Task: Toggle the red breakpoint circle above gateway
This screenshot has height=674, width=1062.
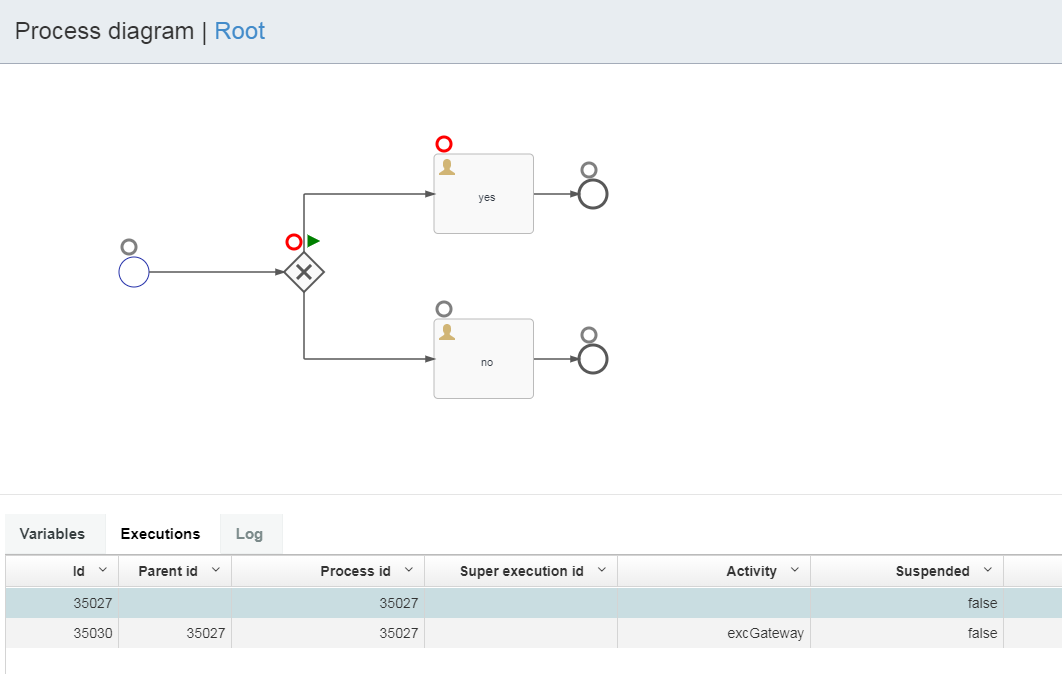Action: pos(293,242)
